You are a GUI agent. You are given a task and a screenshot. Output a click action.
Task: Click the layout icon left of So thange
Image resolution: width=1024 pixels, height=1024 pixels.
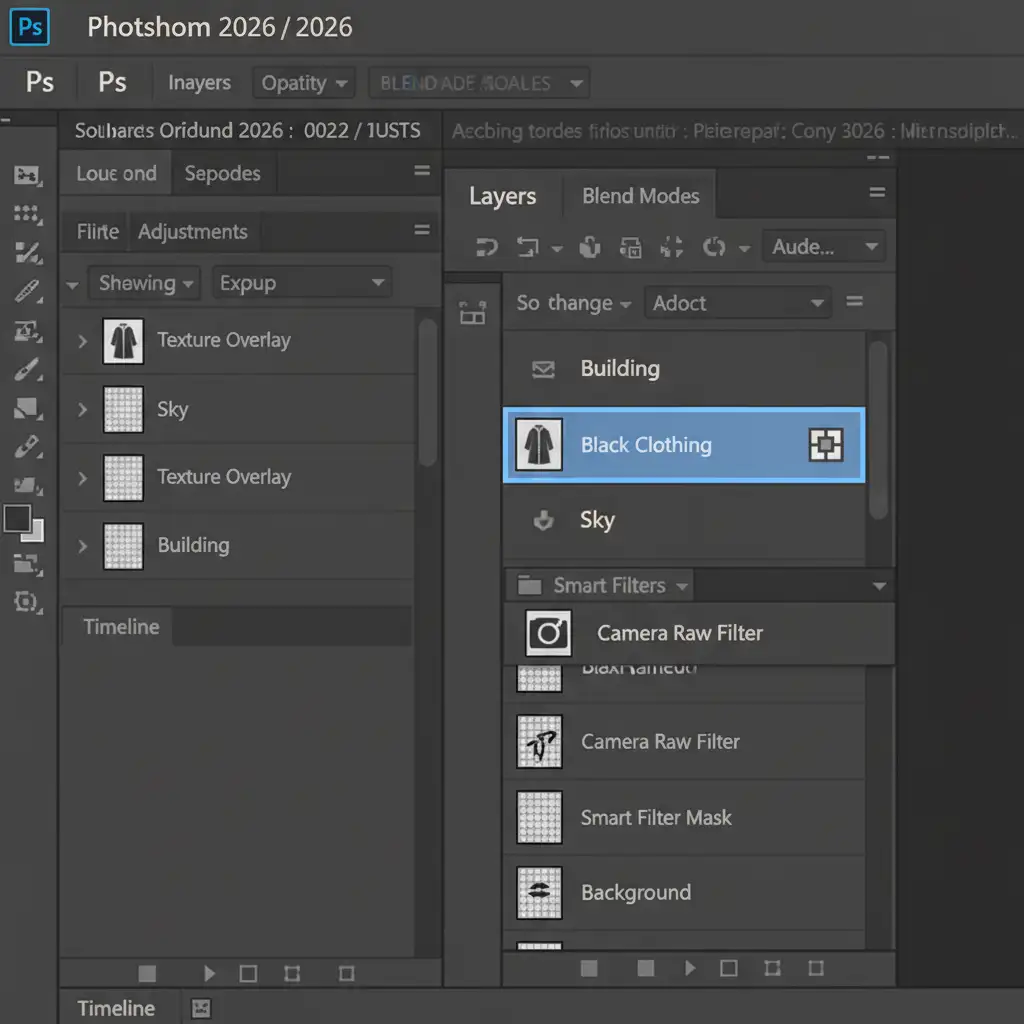[x=471, y=313]
